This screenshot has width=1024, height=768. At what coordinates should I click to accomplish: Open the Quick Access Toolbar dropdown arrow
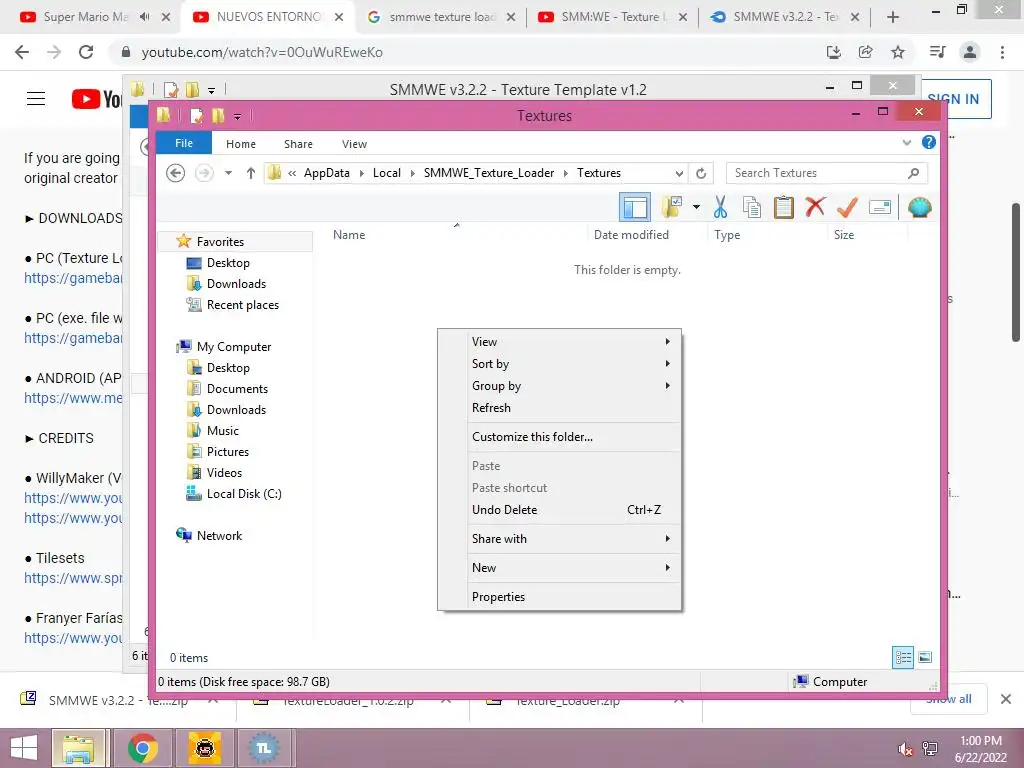(237, 116)
